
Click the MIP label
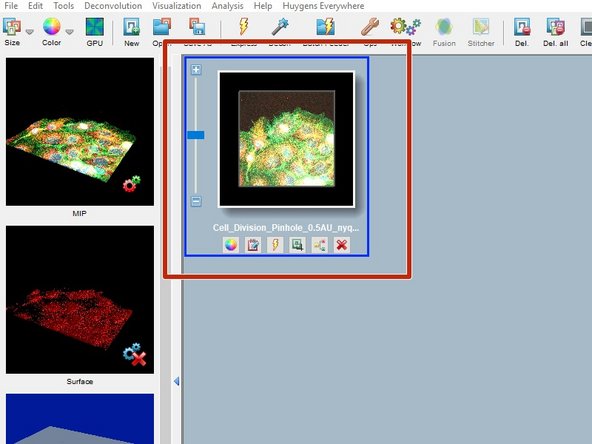point(79,213)
